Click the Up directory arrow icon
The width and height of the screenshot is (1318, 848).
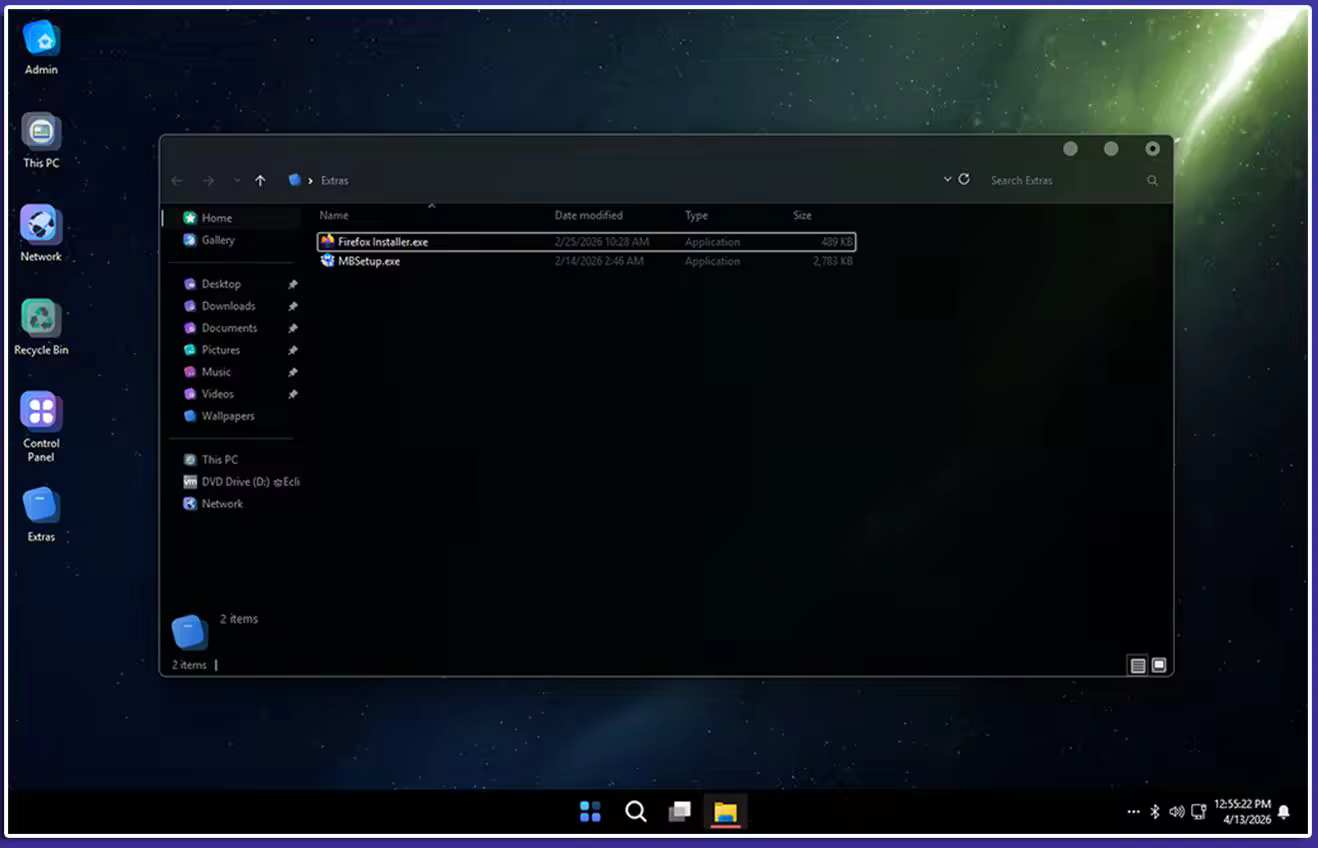point(260,181)
